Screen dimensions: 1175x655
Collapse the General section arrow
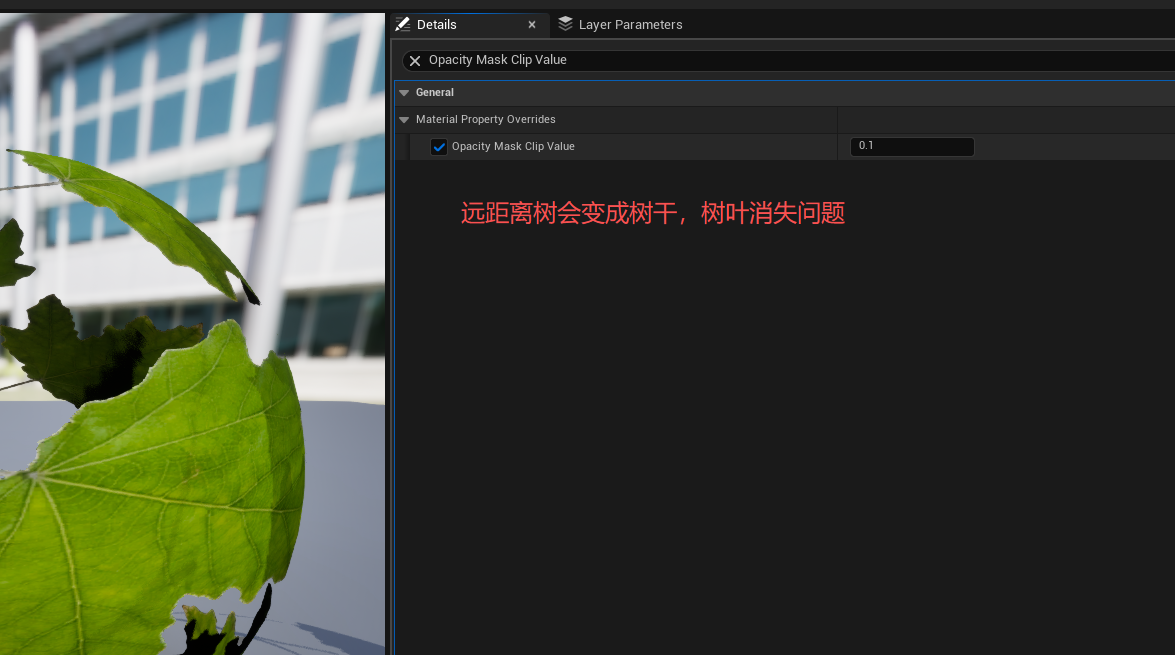tap(404, 93)
